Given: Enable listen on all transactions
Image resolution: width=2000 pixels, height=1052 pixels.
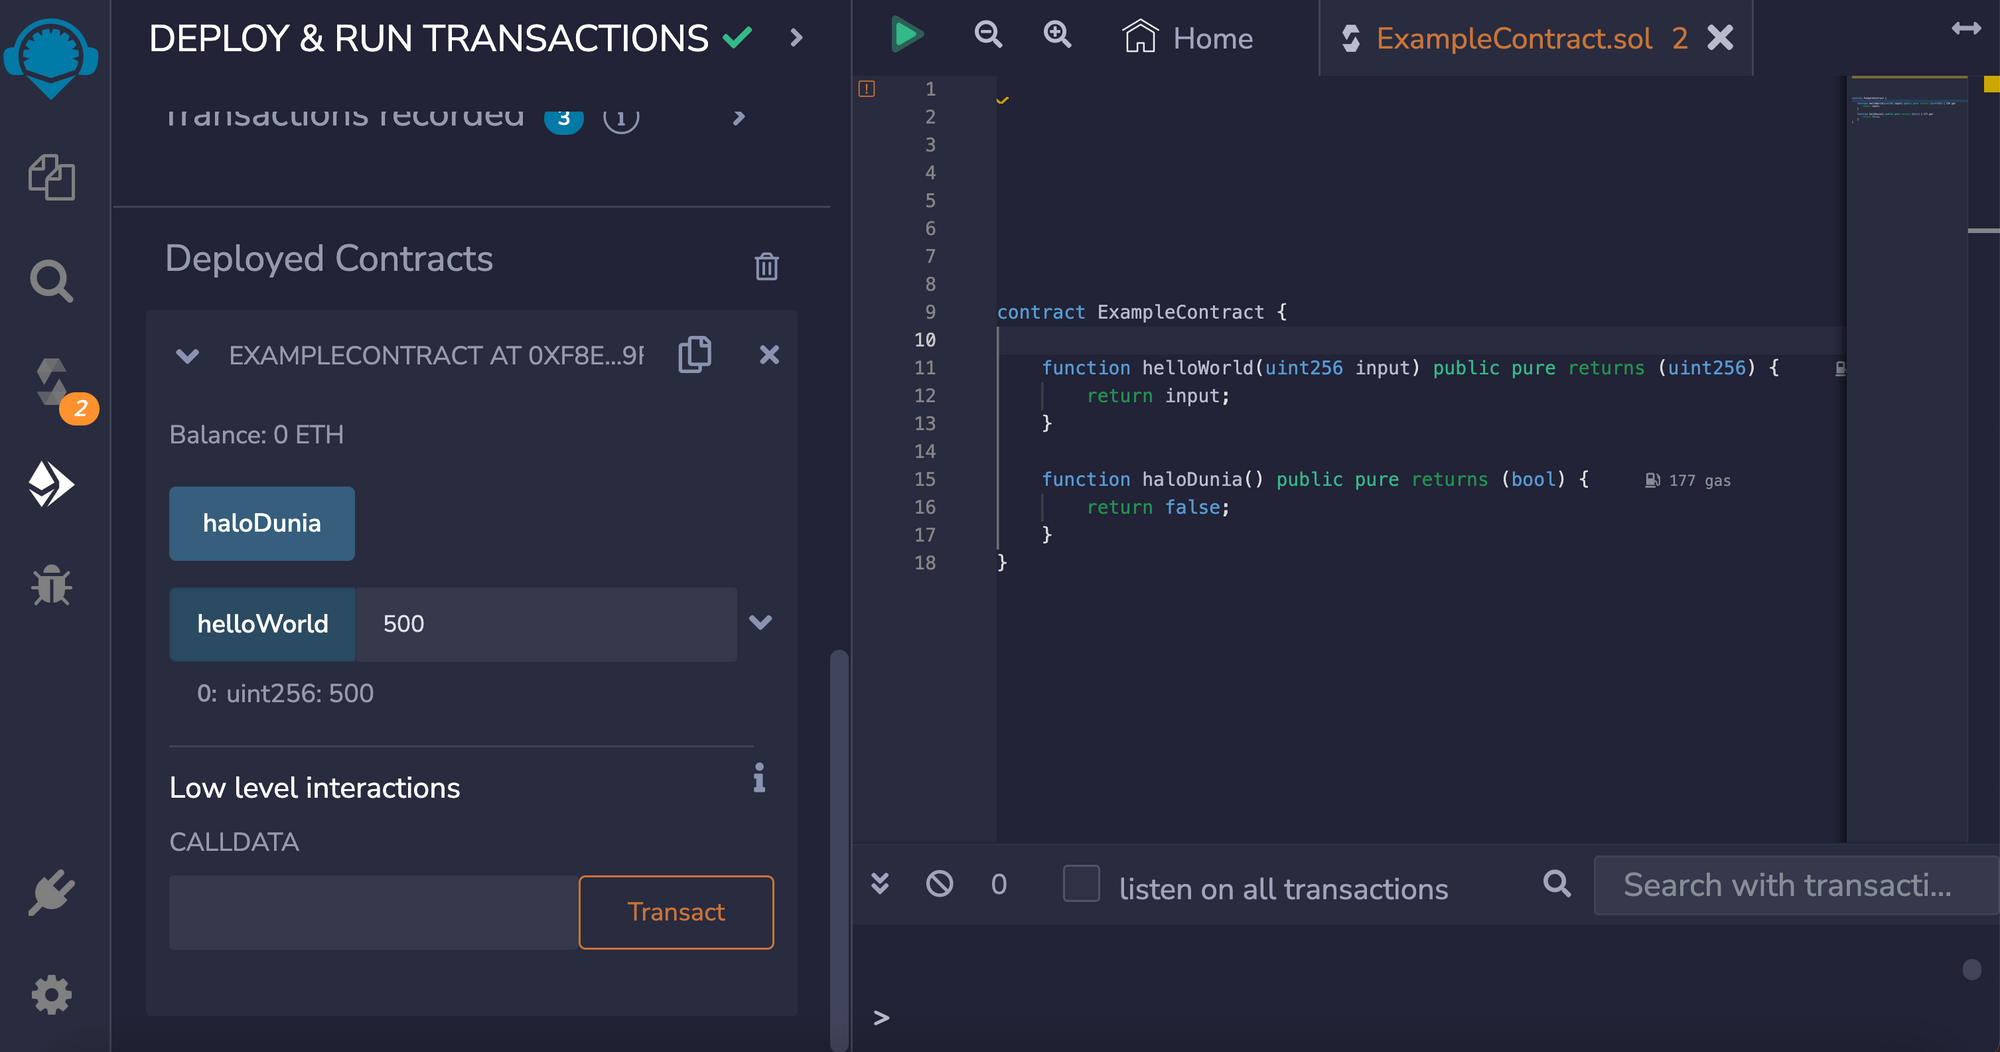Looking at the screenshot, I should pos(1081,884).
